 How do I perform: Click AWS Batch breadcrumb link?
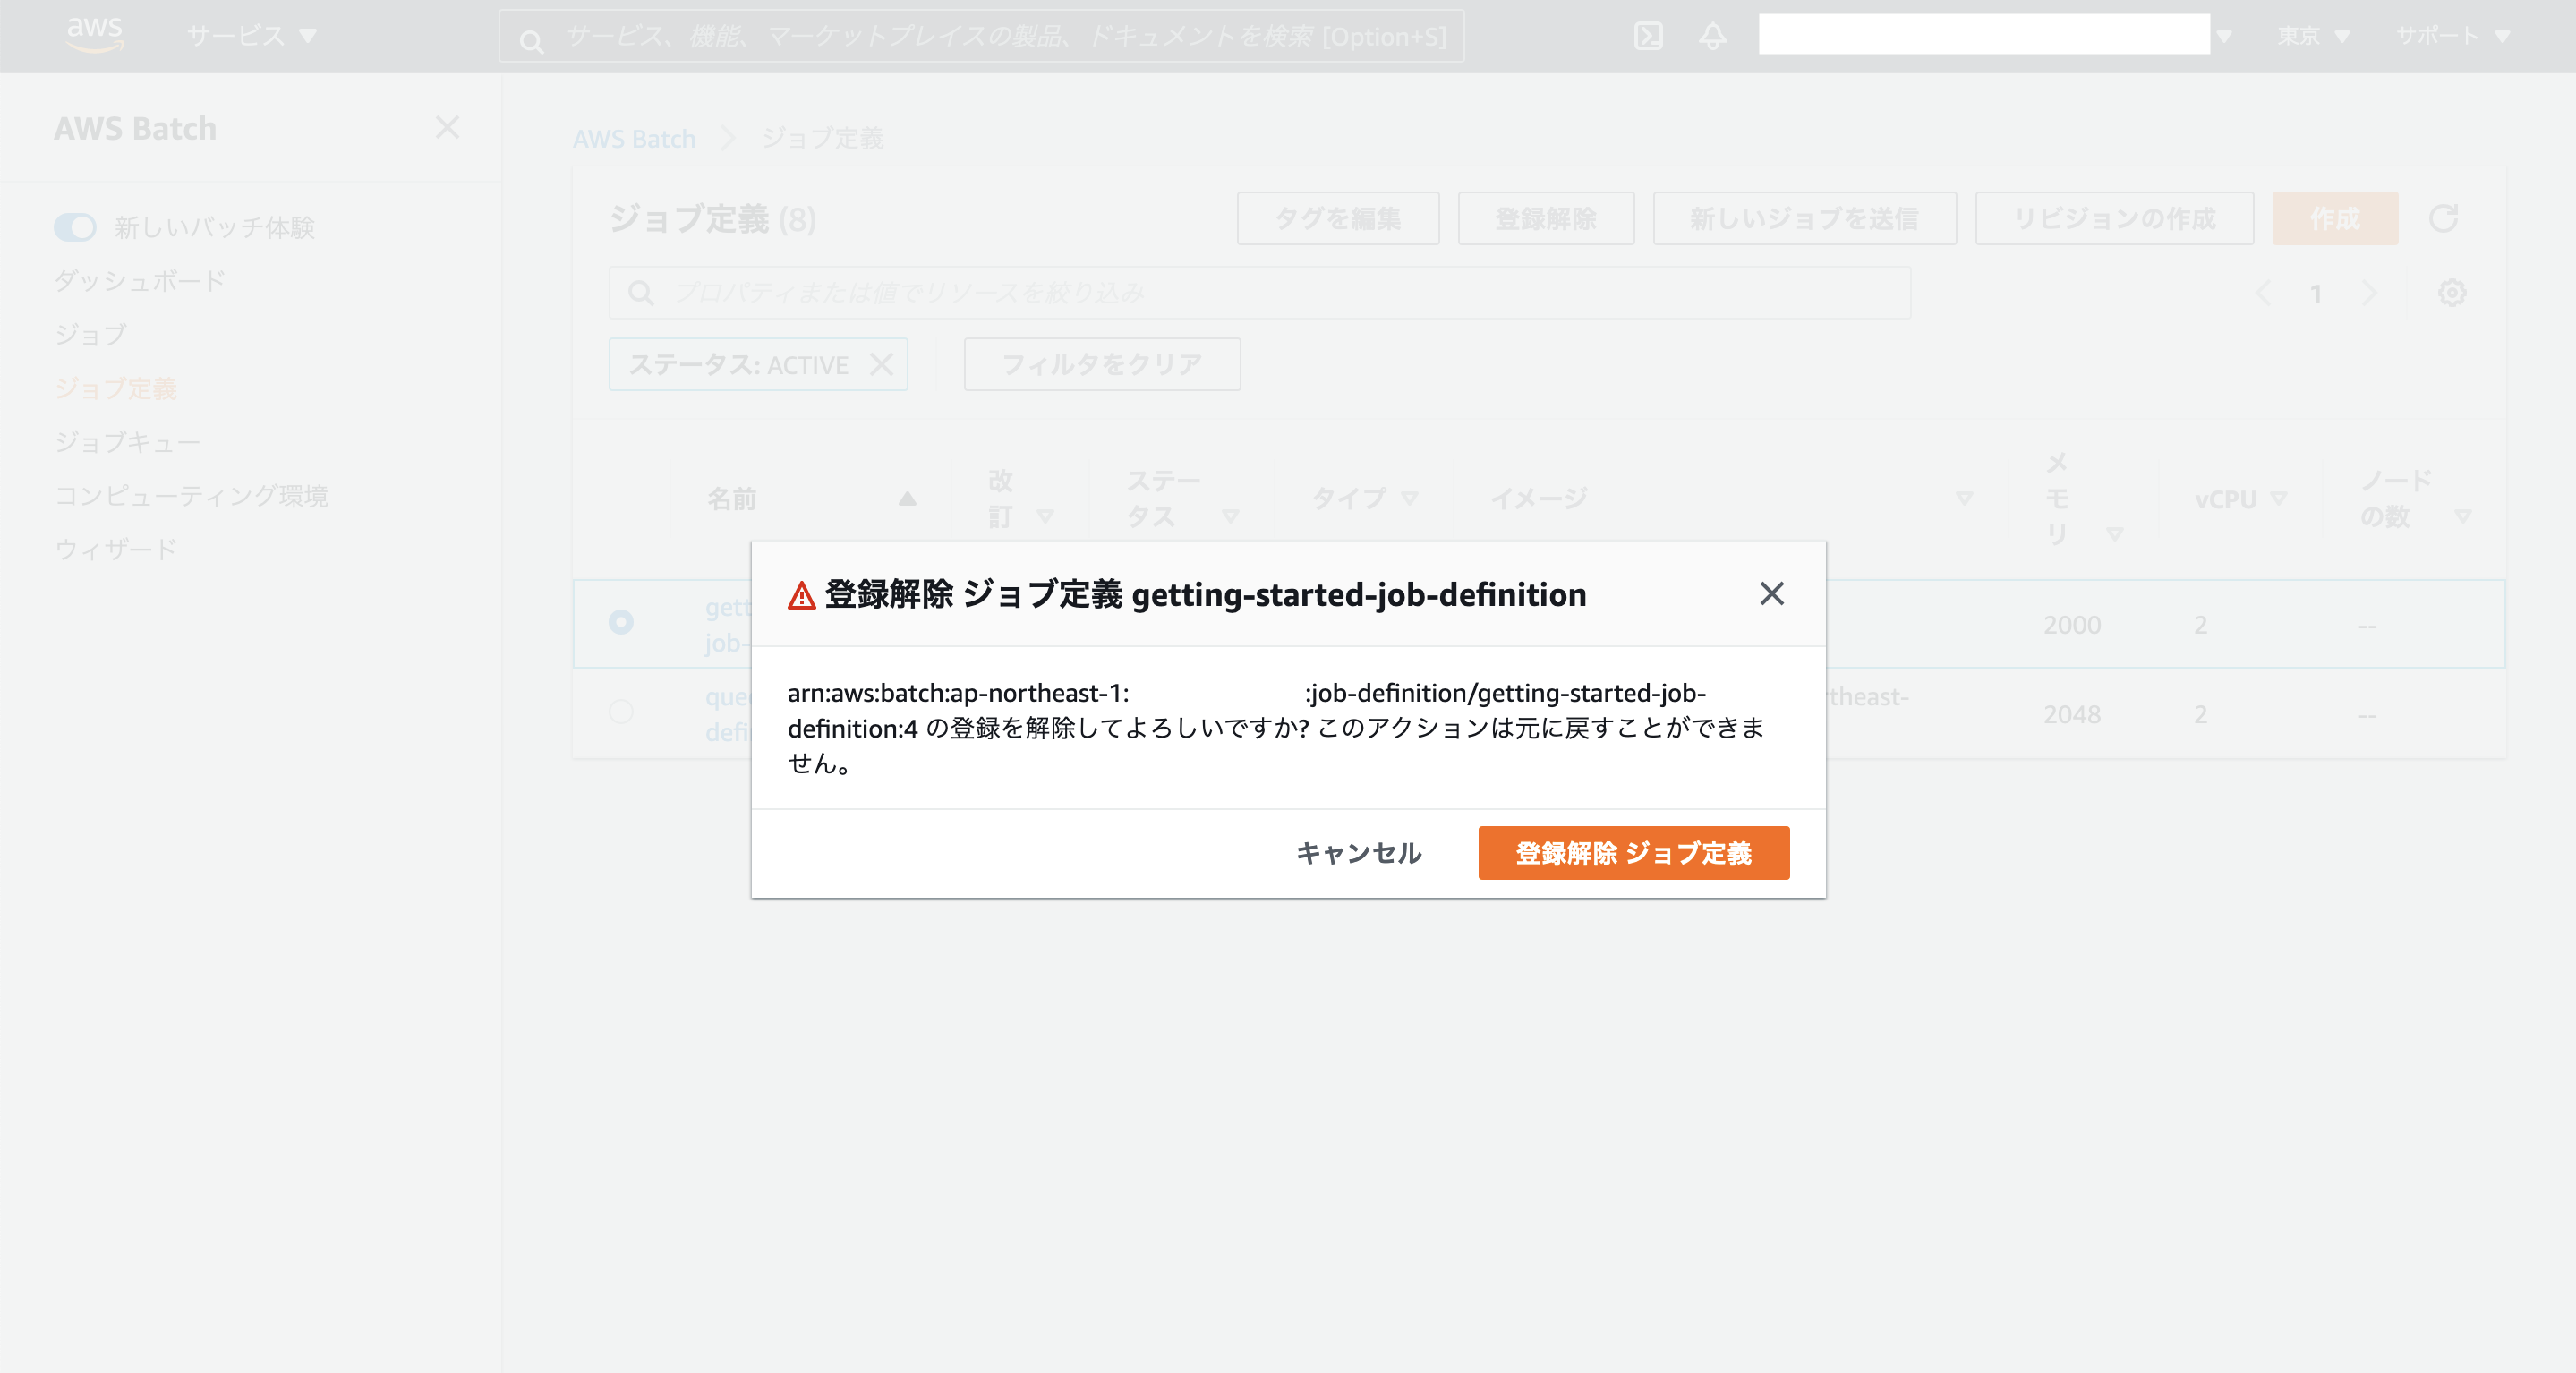[634, 139]
